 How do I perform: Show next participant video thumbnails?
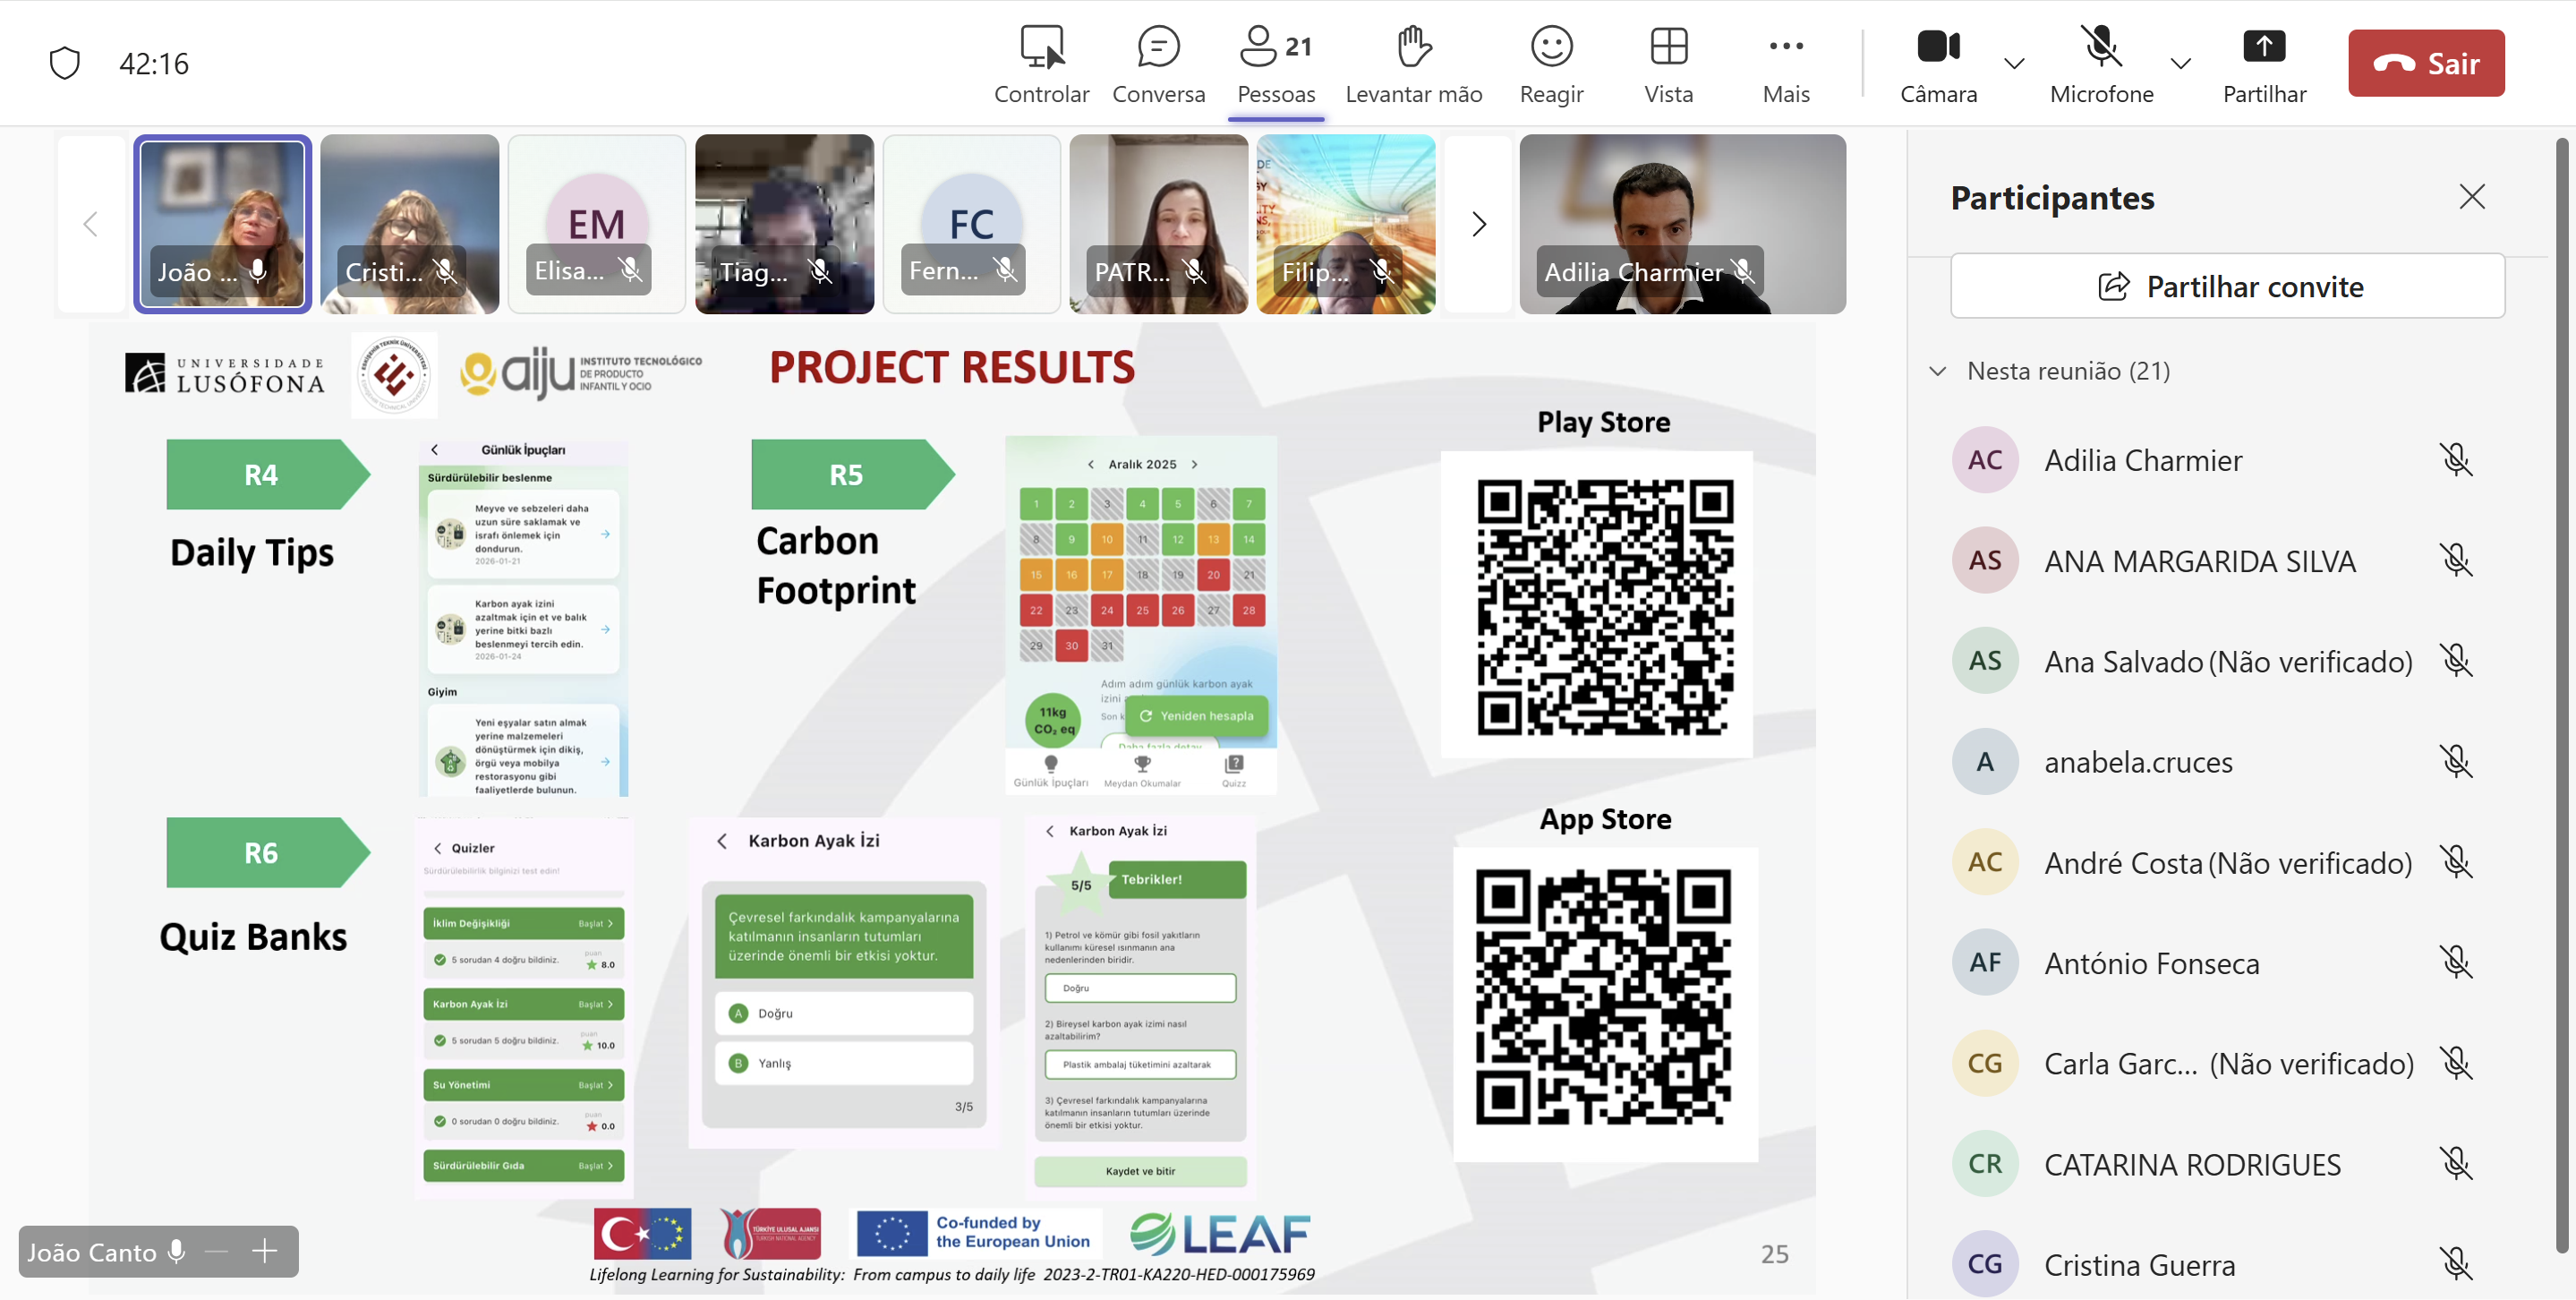click(x=1478, y=224)
